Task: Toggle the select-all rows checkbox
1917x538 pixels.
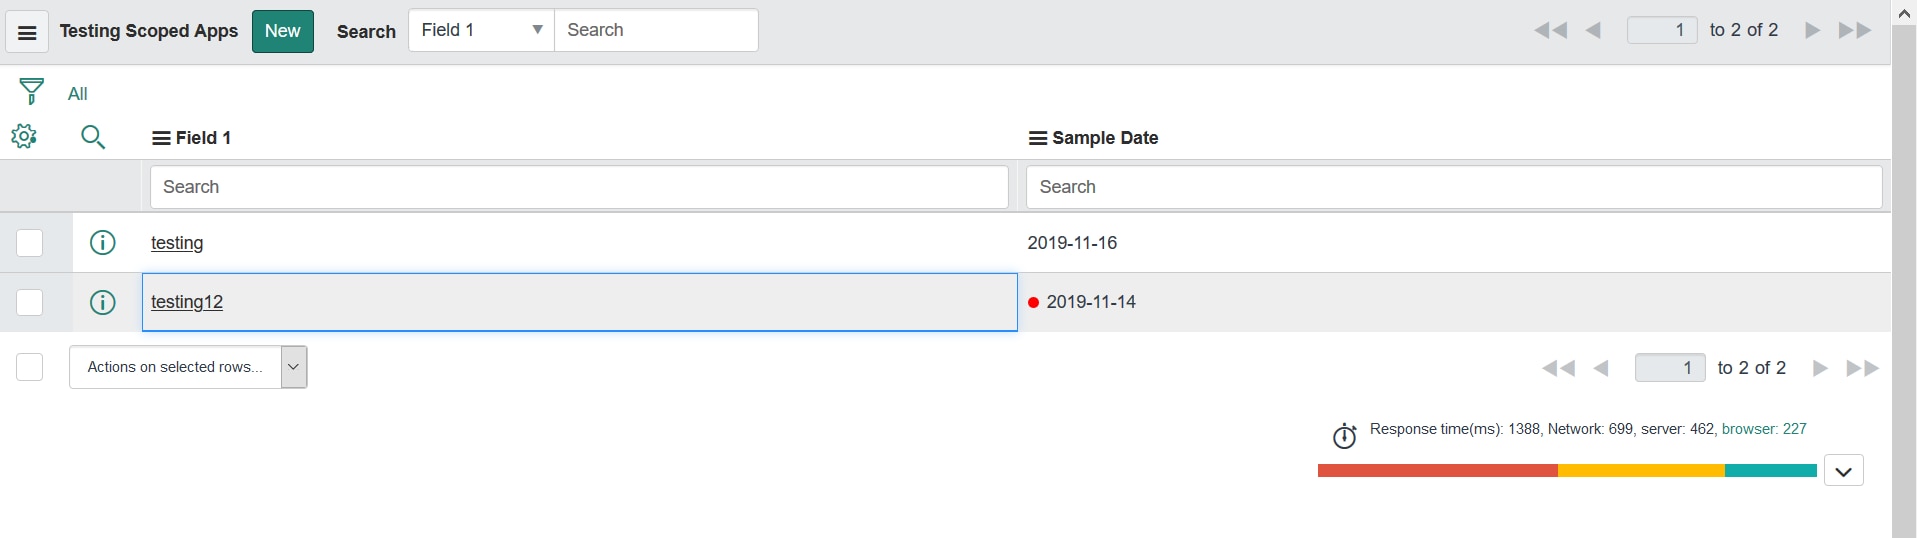Action: (x=30, y=367)
